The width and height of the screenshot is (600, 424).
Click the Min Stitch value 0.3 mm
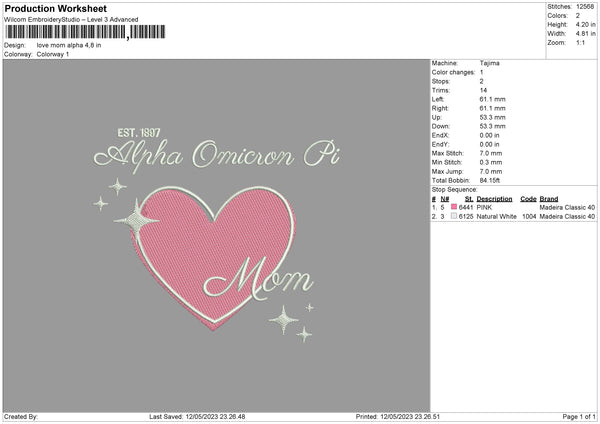tap(491, 162)
